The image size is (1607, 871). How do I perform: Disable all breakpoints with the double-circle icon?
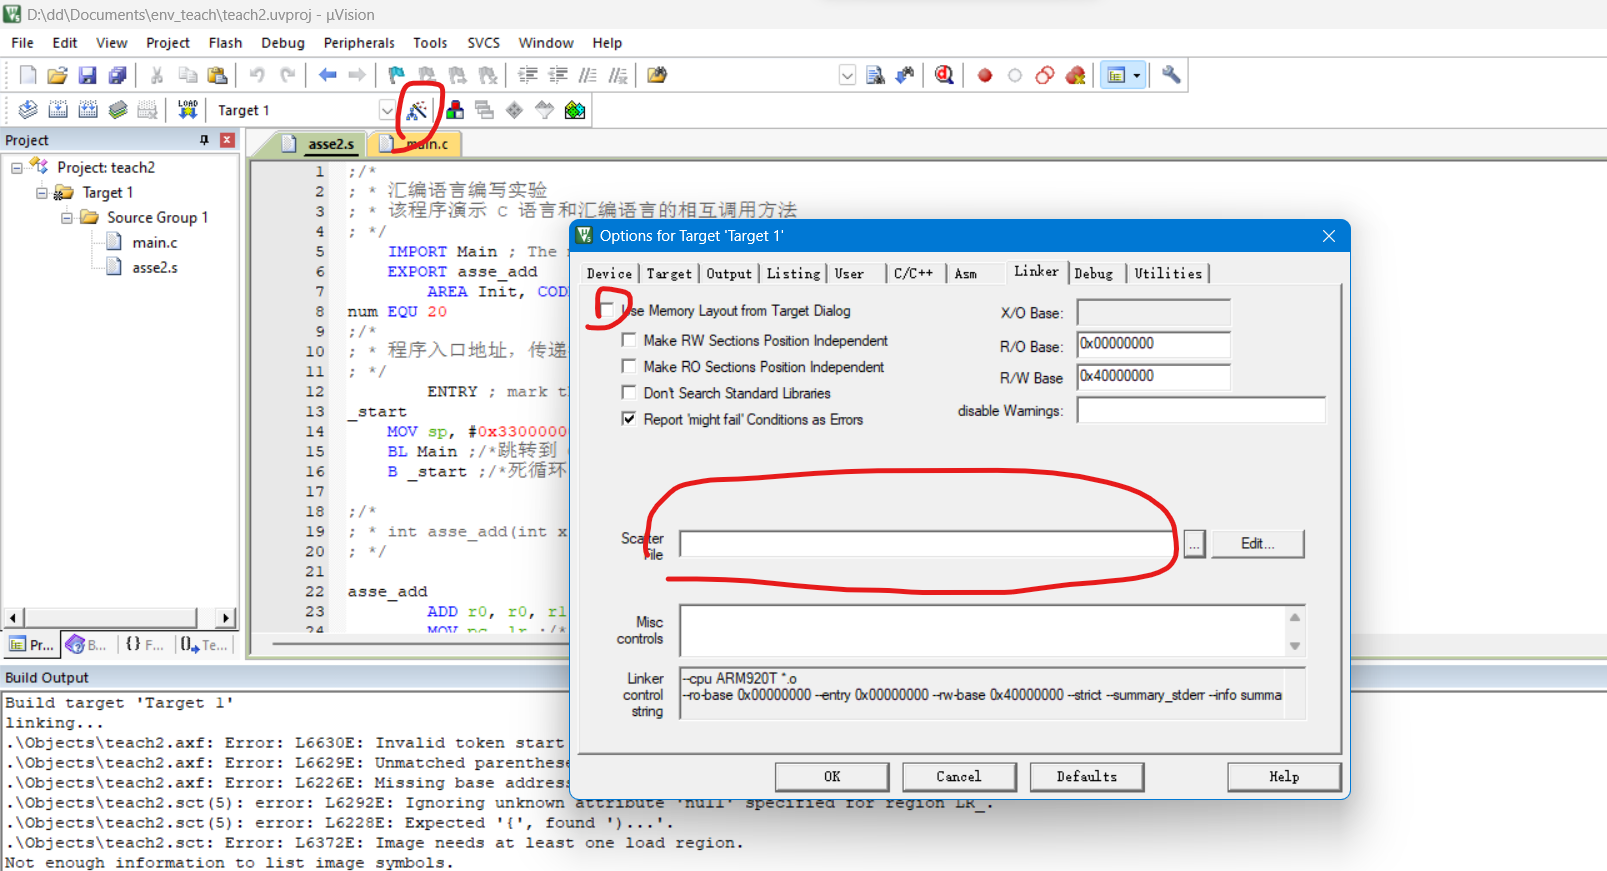(1045, 75)
